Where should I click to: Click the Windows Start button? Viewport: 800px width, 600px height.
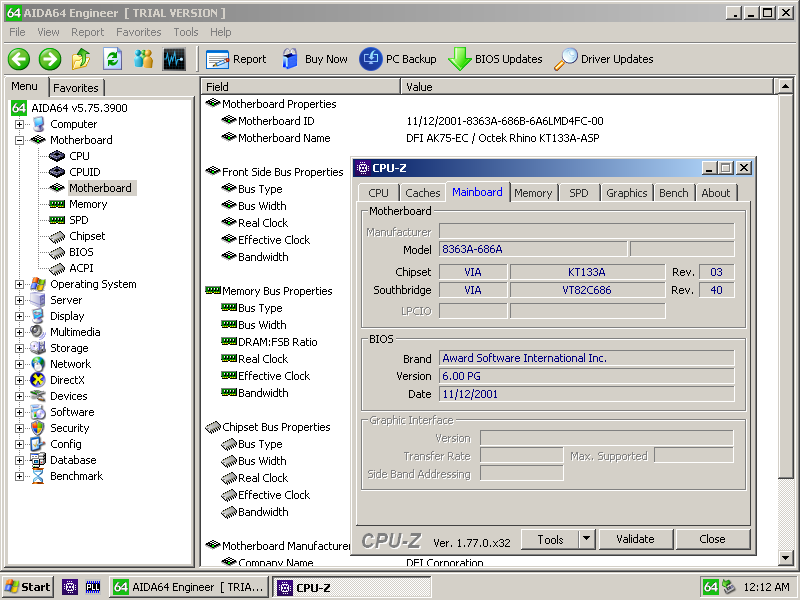click(29, 587)
